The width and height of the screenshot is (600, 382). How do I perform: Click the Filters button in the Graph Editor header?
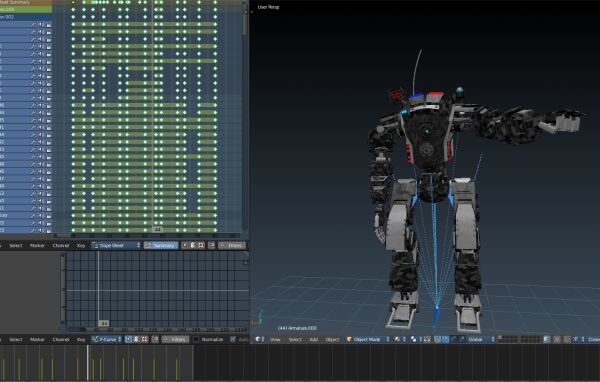coord(175,340)
